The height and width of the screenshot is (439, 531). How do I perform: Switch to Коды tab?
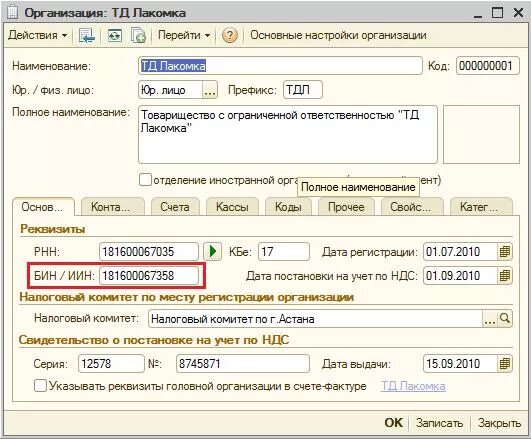pos(288,207)
